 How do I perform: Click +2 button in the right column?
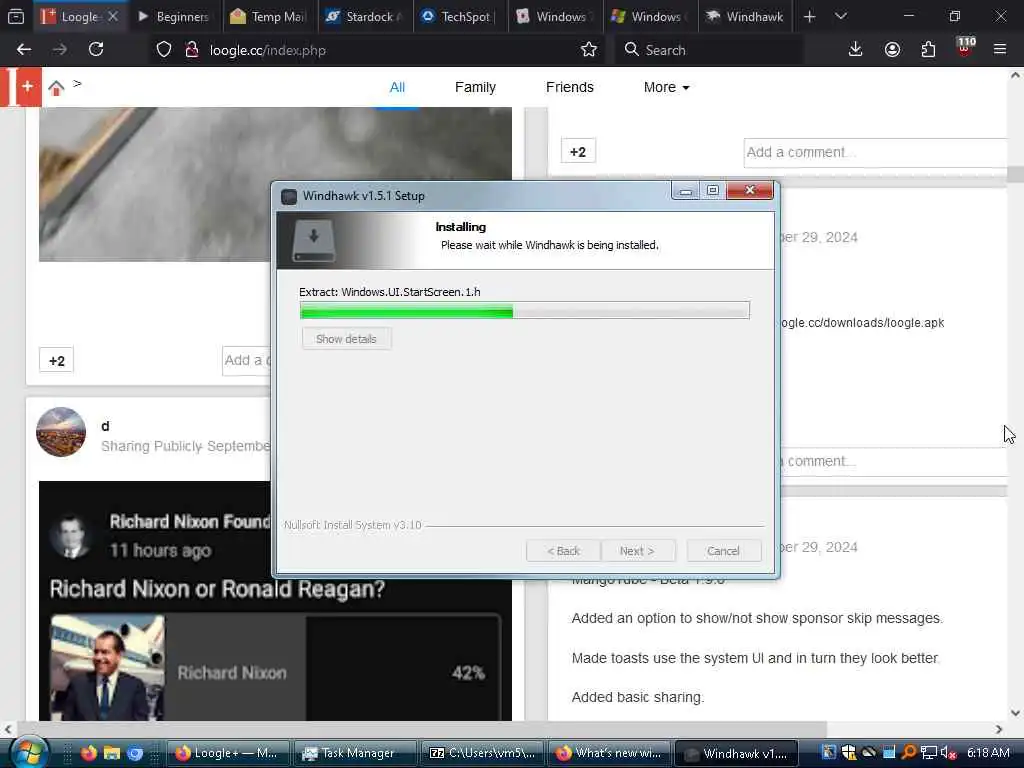pos(578,152)
